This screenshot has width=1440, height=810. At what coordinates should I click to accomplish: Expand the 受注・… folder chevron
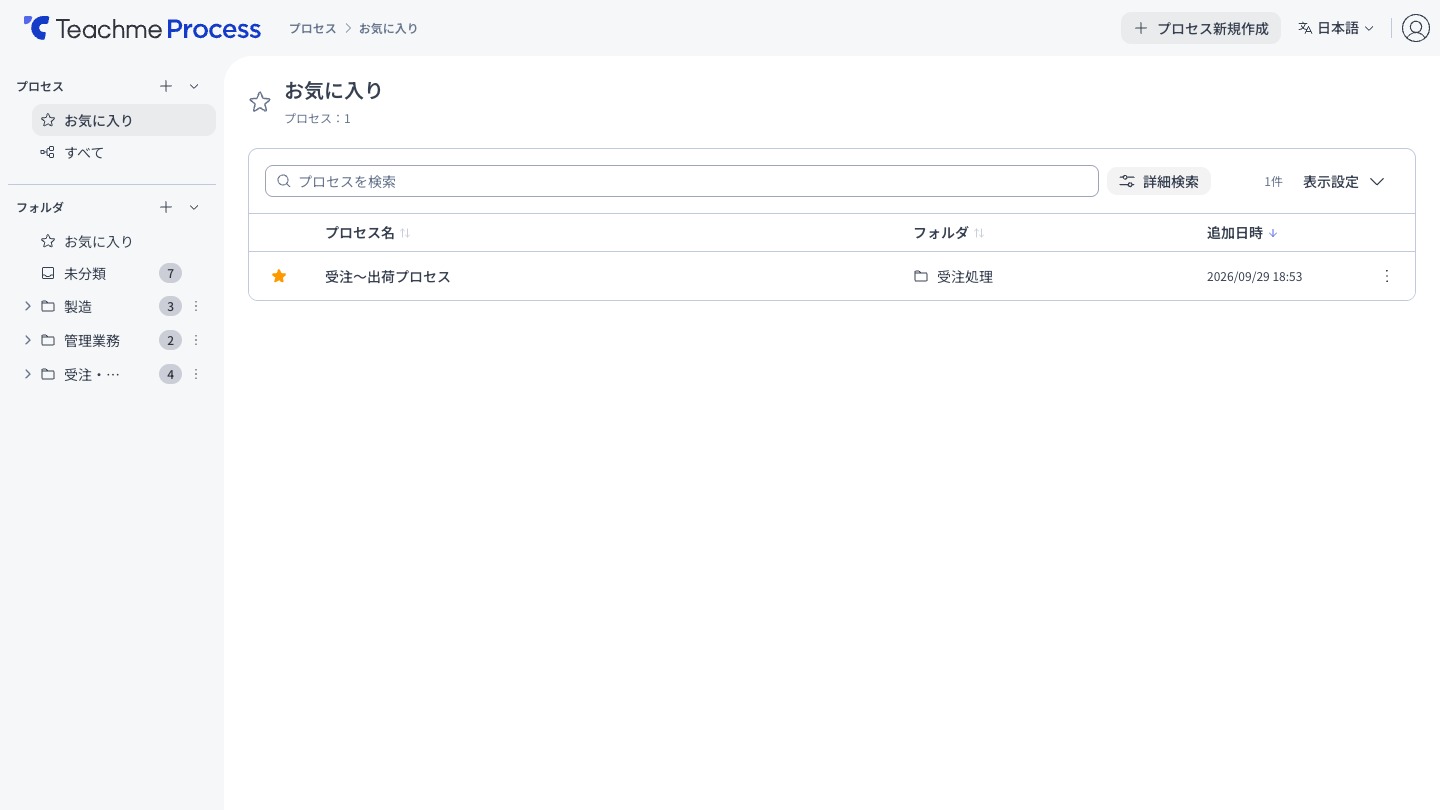(27, 374)
